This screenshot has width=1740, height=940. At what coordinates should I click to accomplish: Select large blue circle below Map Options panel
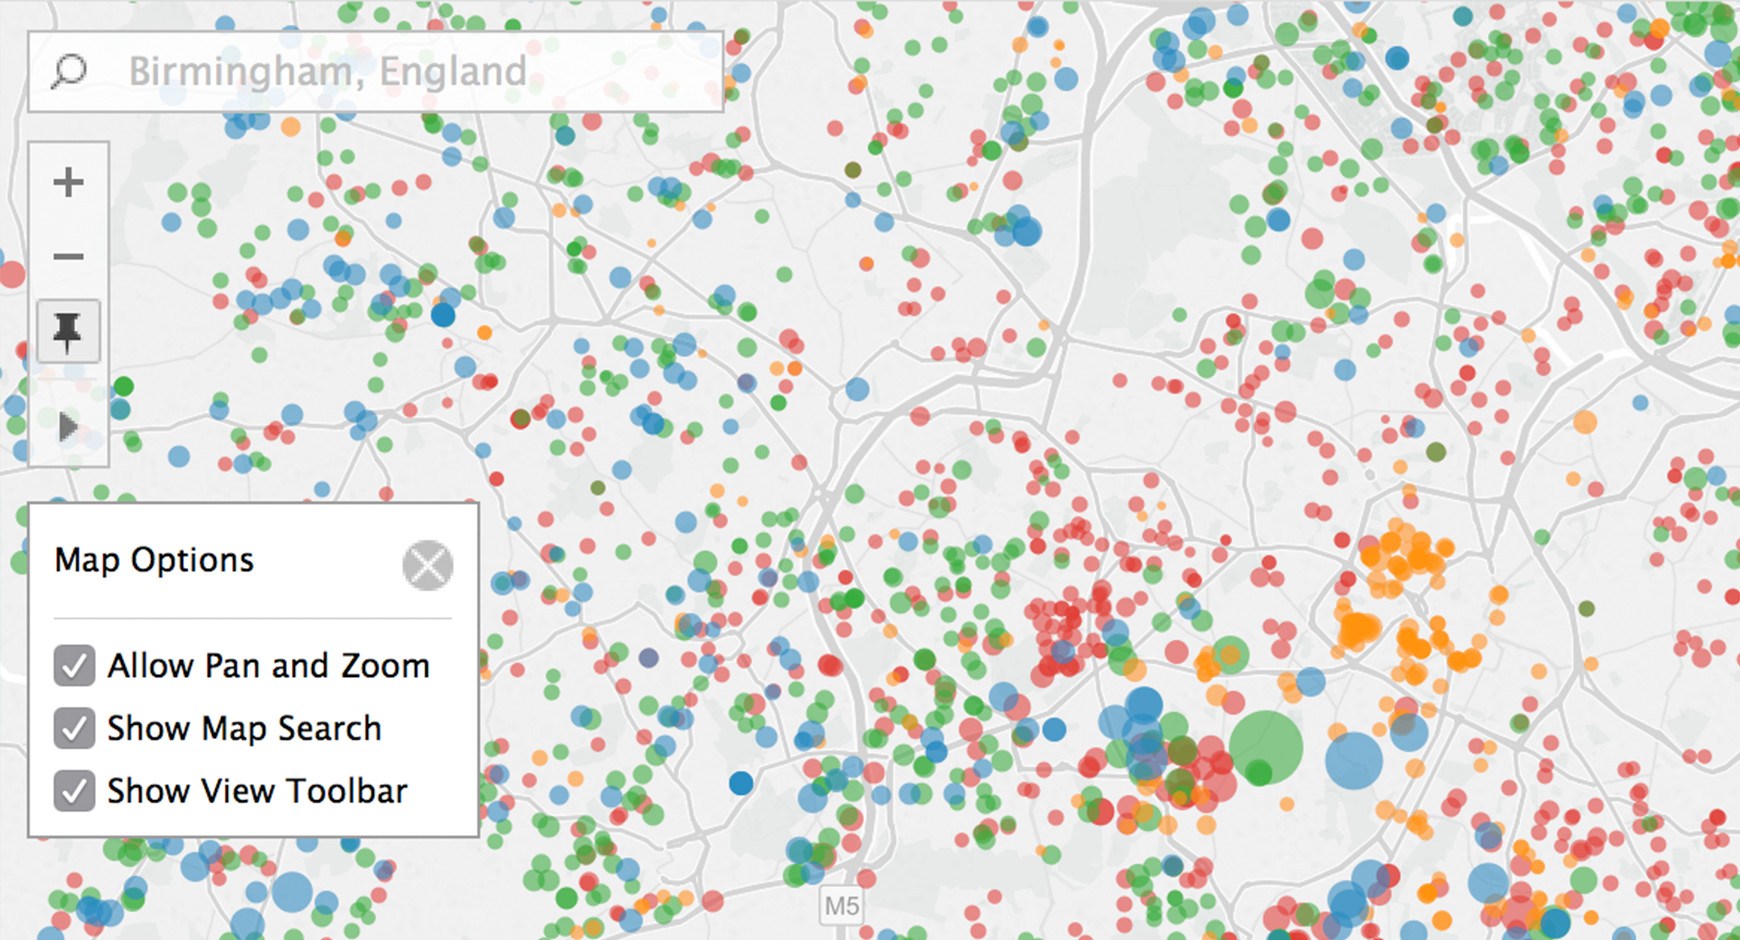tap(292, 892)
